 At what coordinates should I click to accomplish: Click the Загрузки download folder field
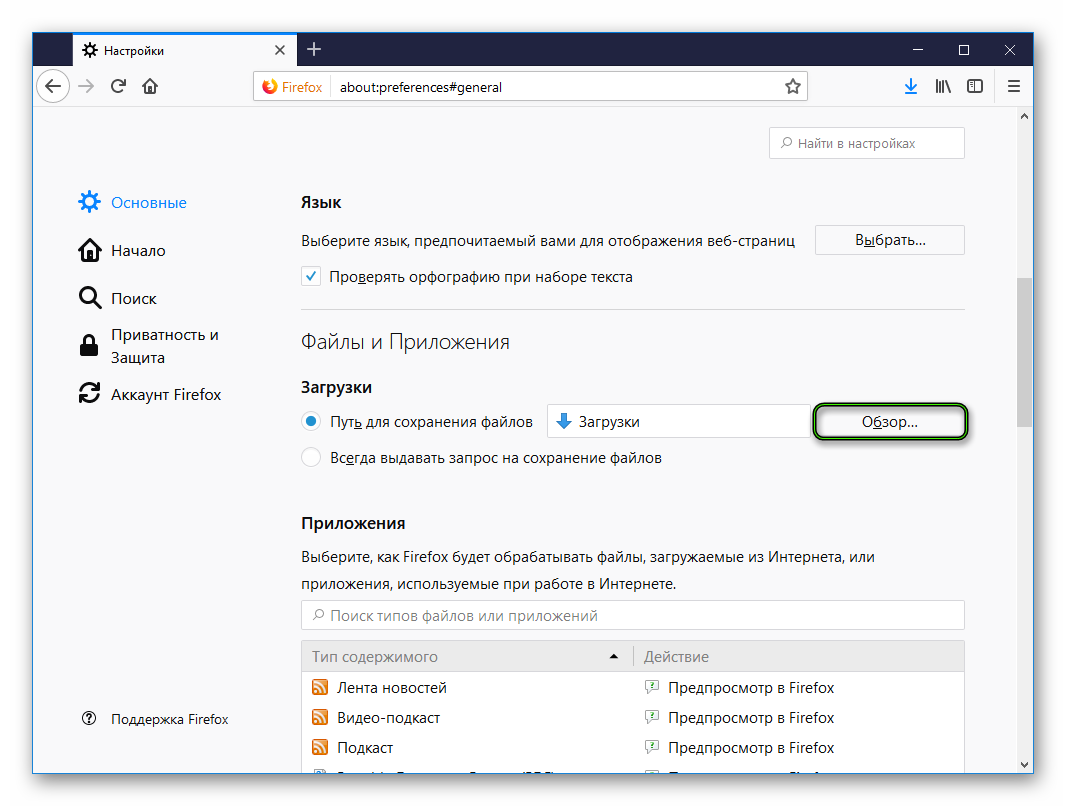point(678,421)
